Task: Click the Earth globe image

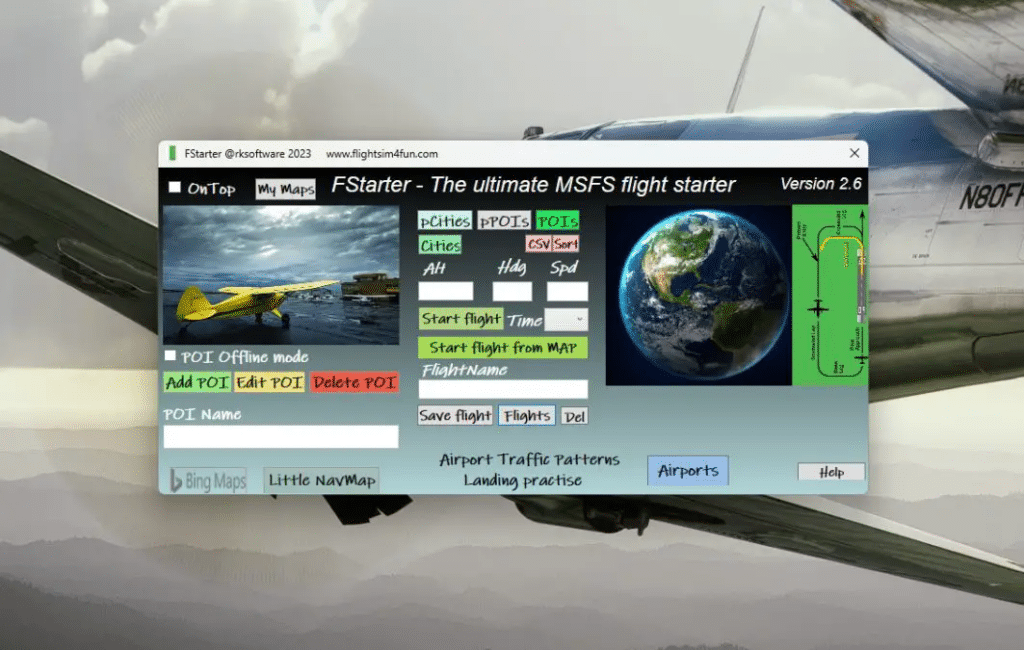Action: pos(696,295)
